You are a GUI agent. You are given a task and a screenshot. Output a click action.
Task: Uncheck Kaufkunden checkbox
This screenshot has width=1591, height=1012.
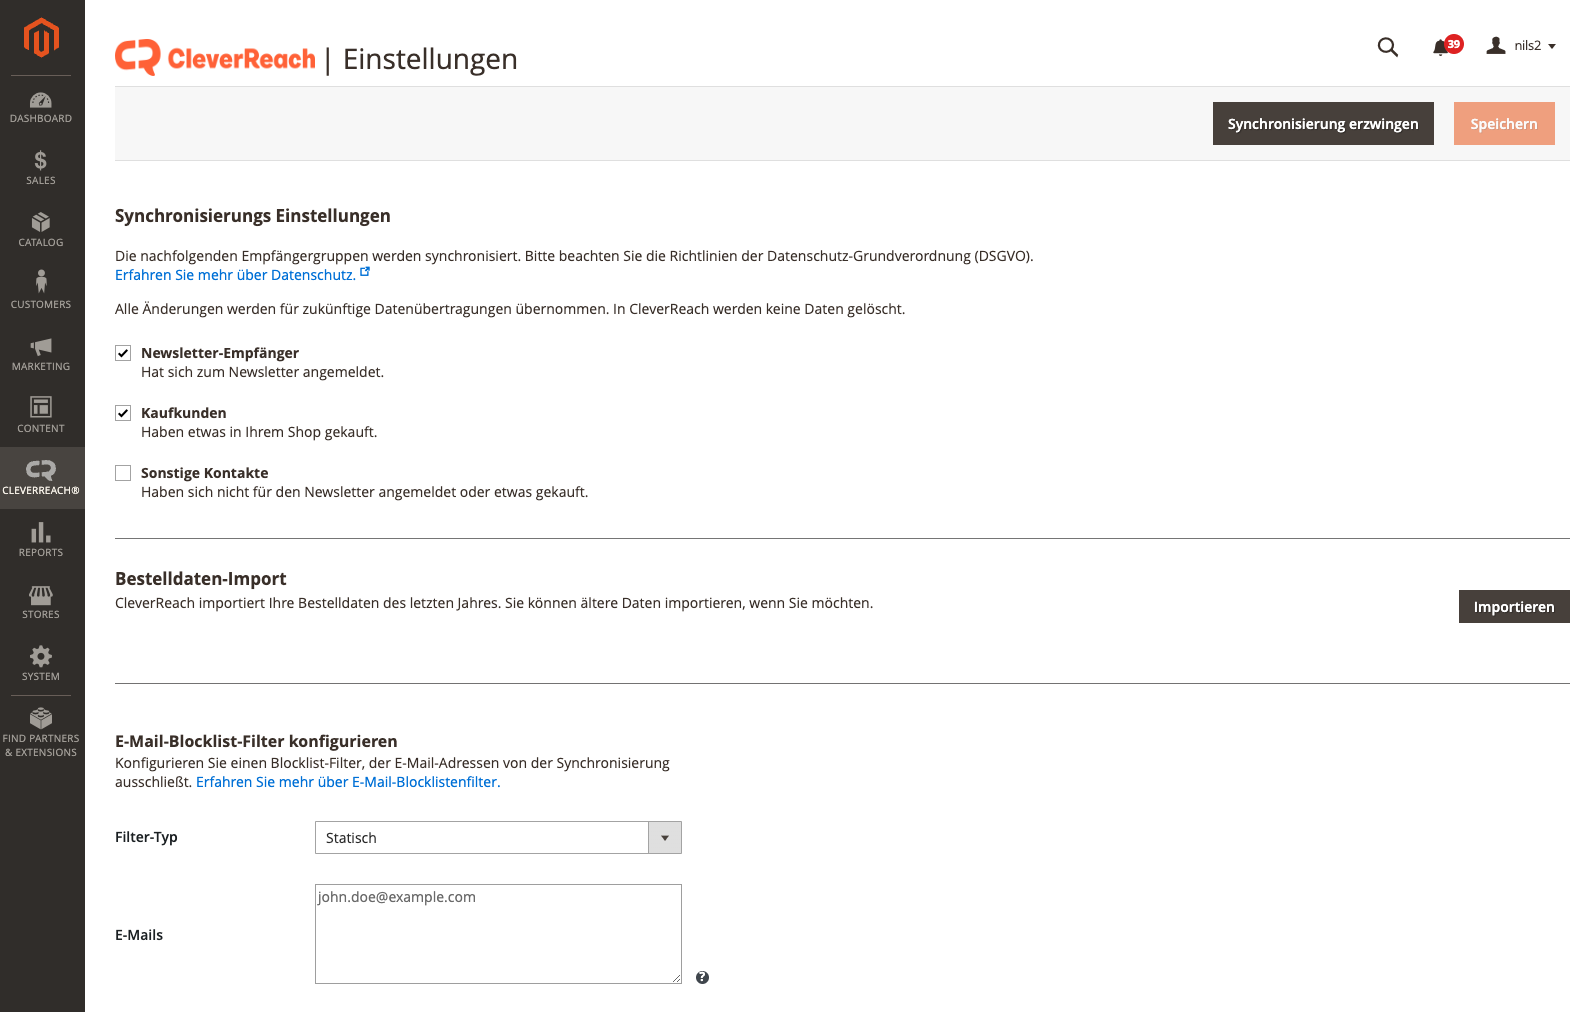[123, 413]
